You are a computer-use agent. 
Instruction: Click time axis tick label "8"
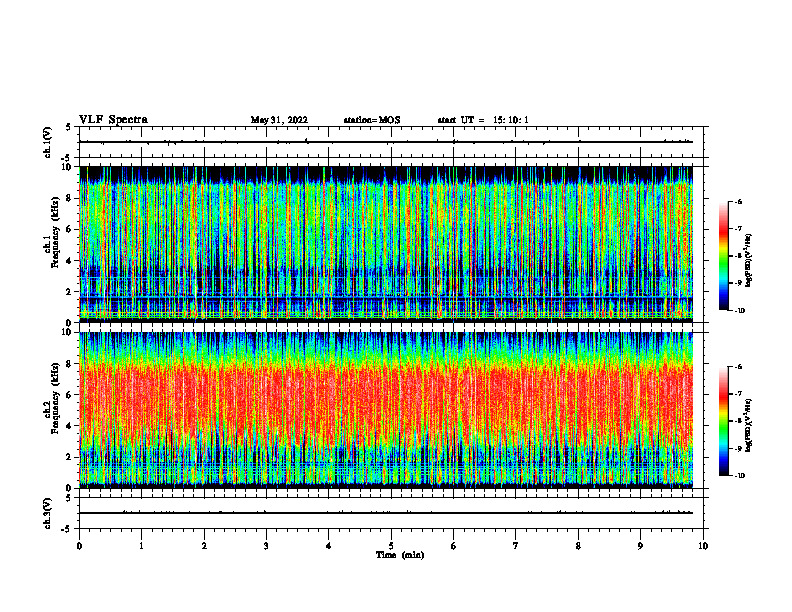pos(578,546)
